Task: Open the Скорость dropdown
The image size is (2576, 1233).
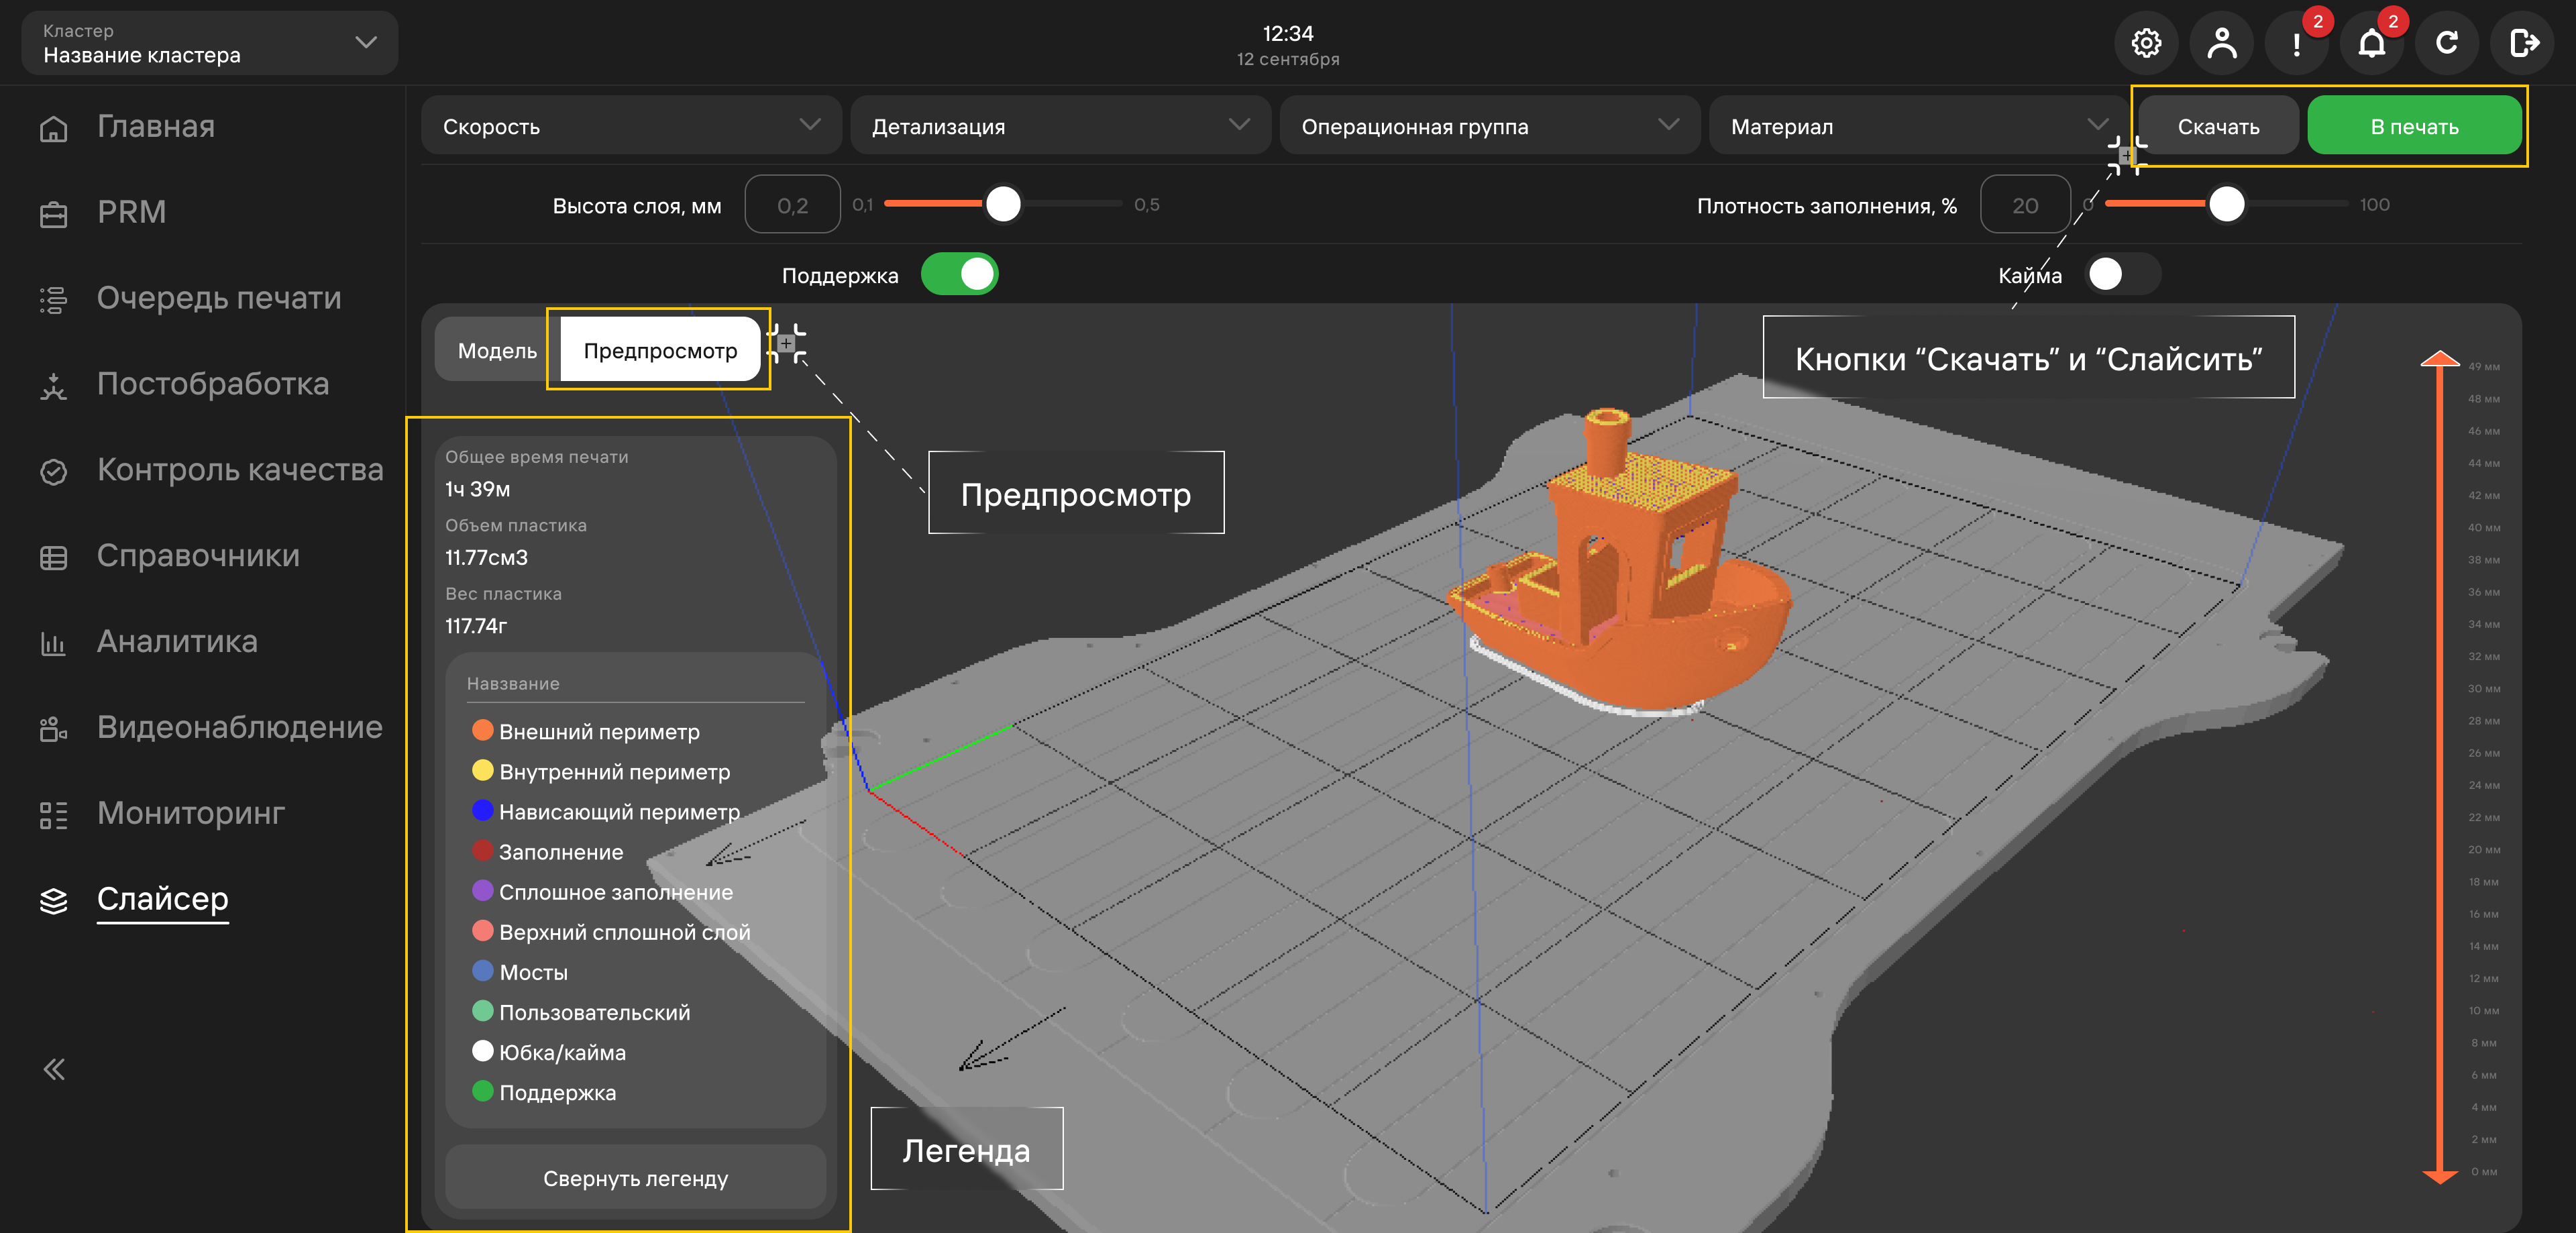Action: [x=631, y=126]
